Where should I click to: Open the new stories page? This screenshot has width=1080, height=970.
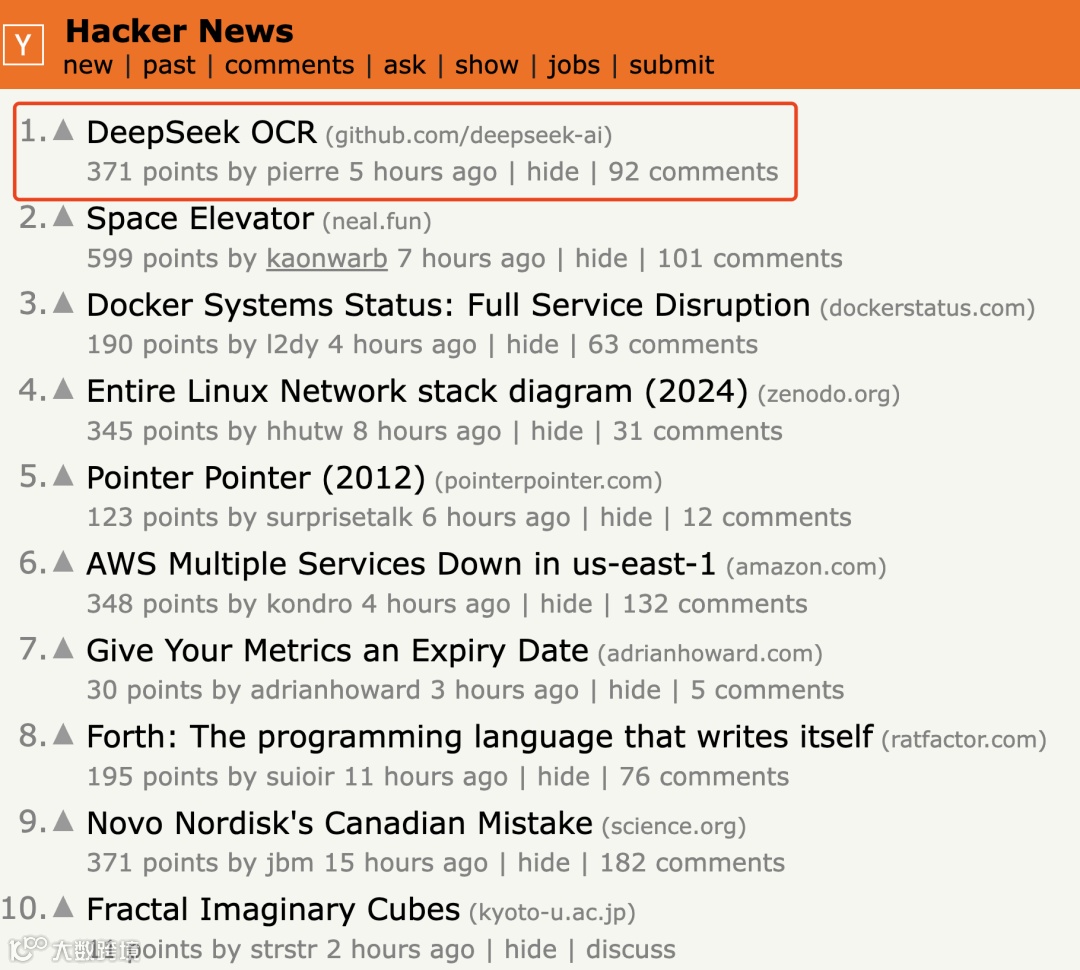(x=87, y=65)
